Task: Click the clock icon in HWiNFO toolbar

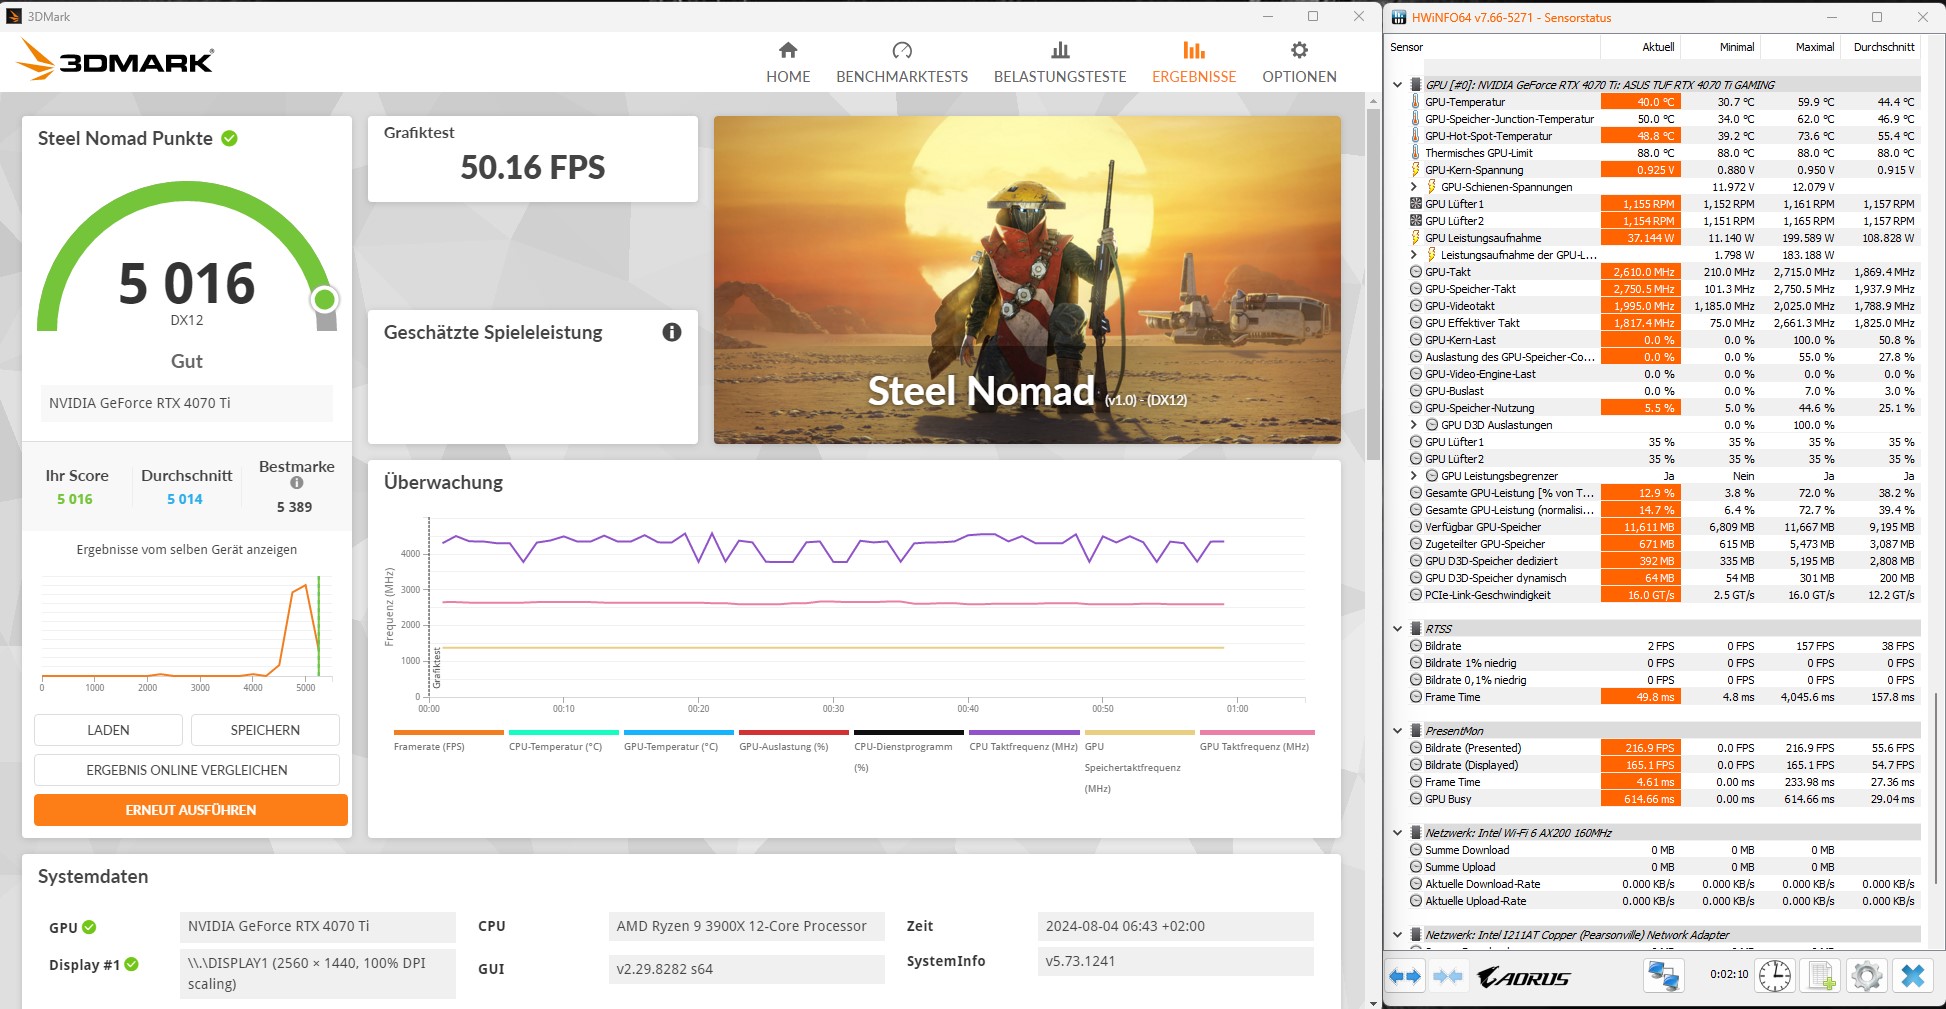Action: (x=1775, y=976)
